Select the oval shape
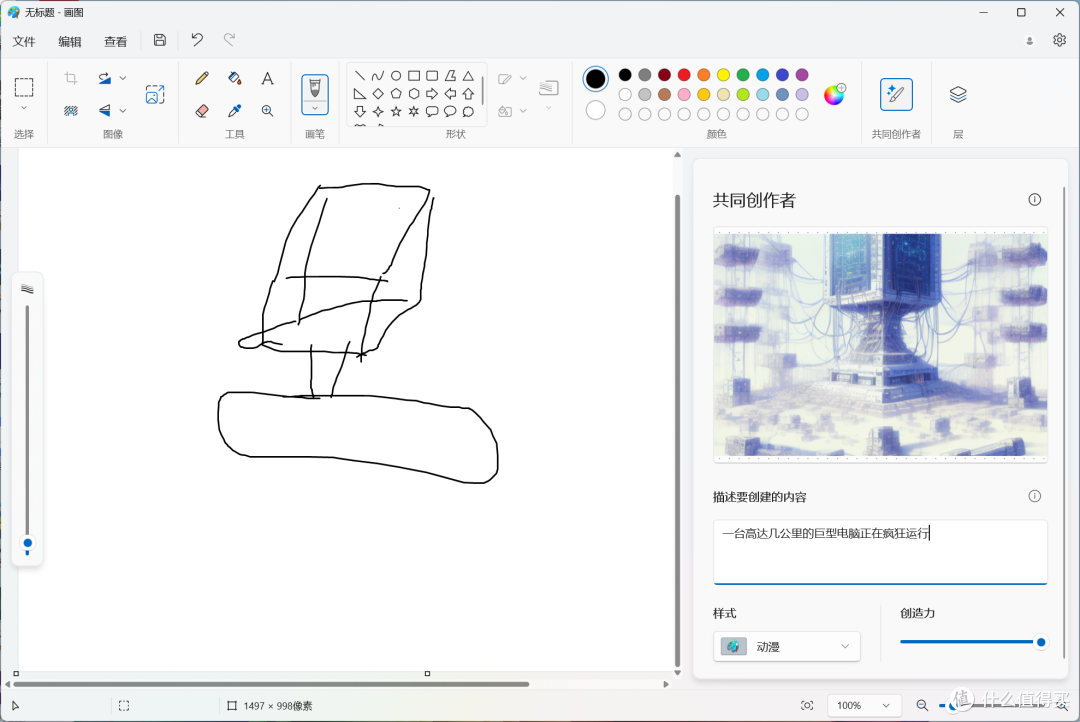 pyautogui.click(x=396, y=76)
